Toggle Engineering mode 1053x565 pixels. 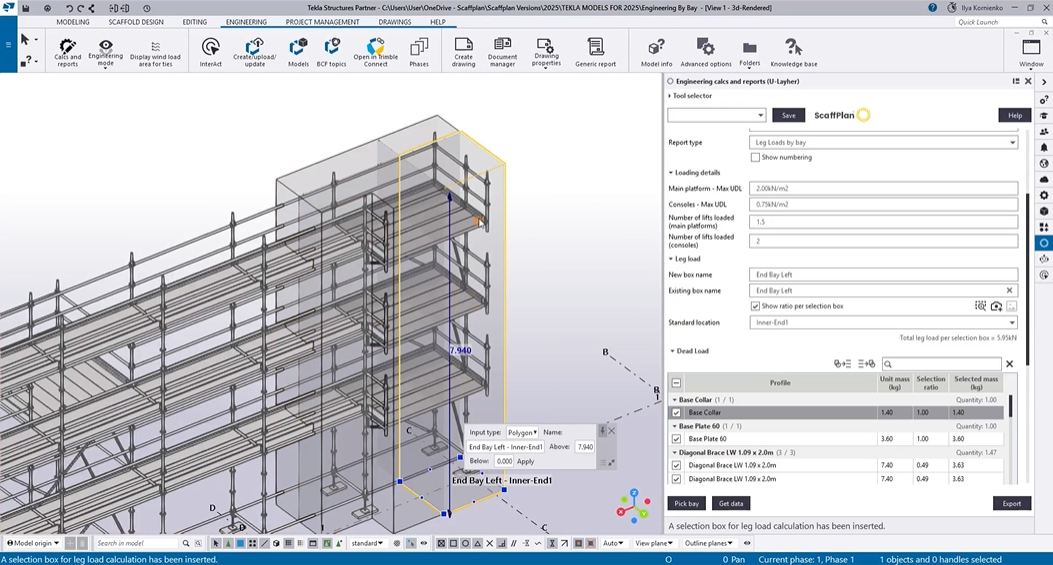pos(105,52)
